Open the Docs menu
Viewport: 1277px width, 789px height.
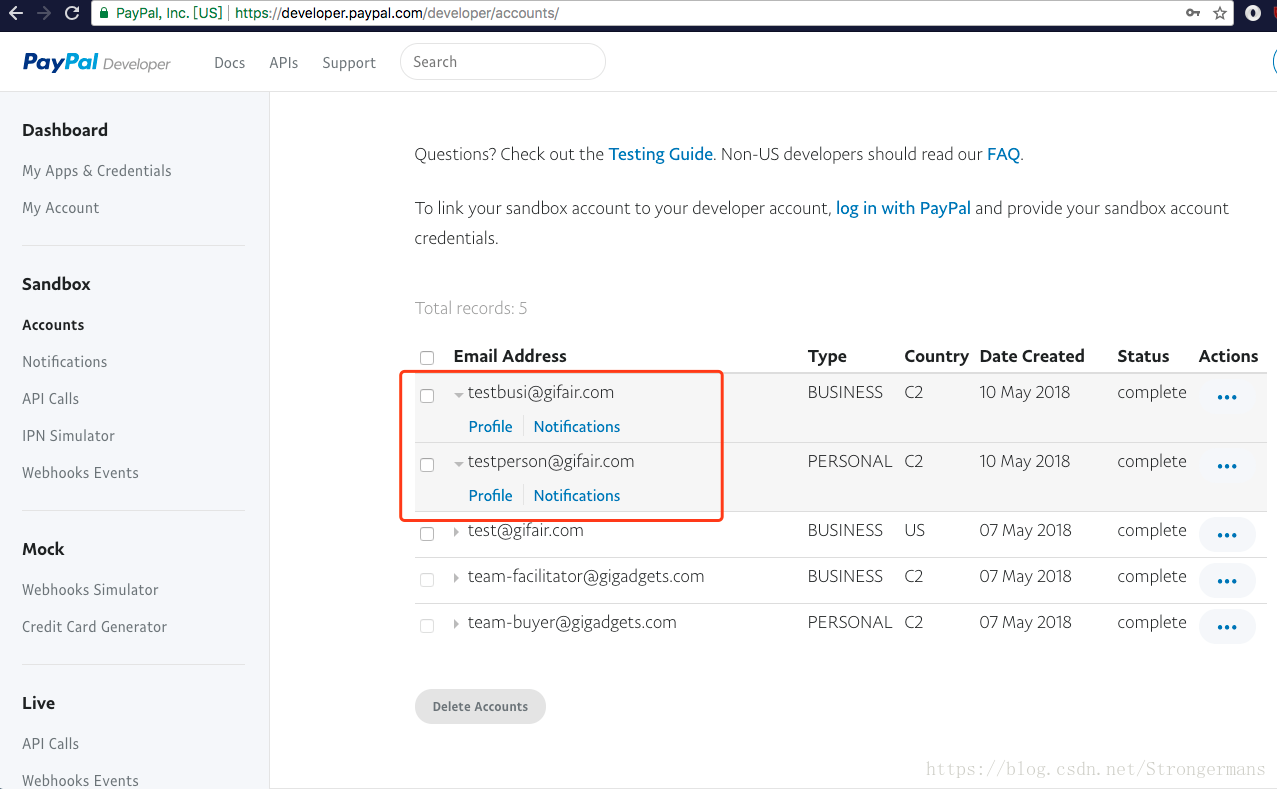(229, 62)
